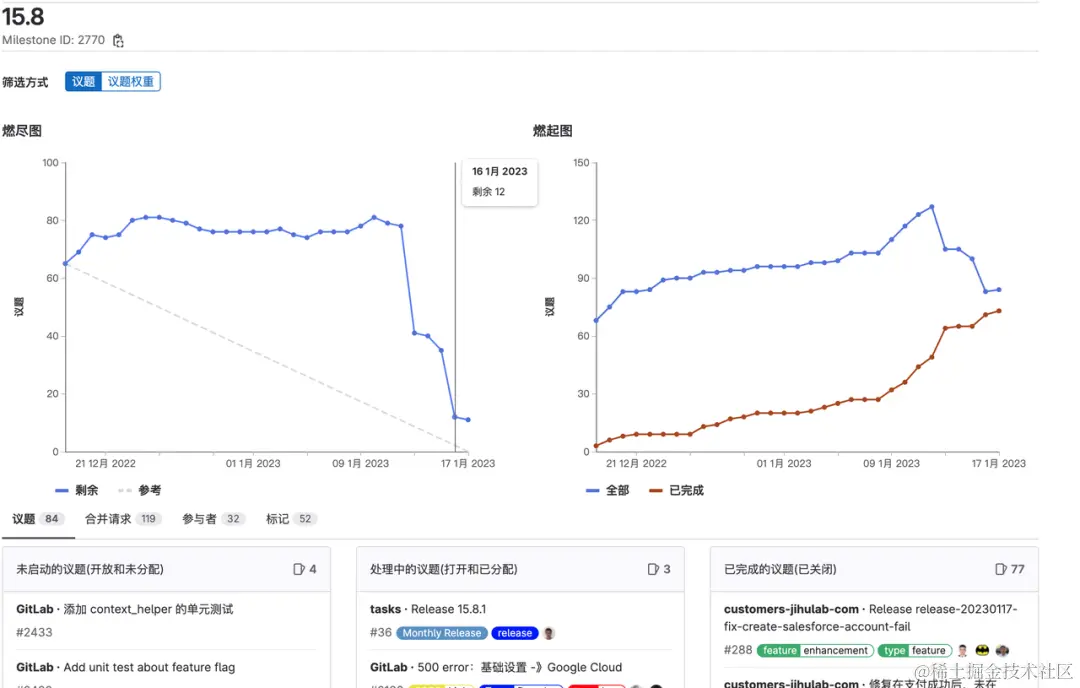
Task: Open the 参与者 tab
Action: click(x=203, y=518)
